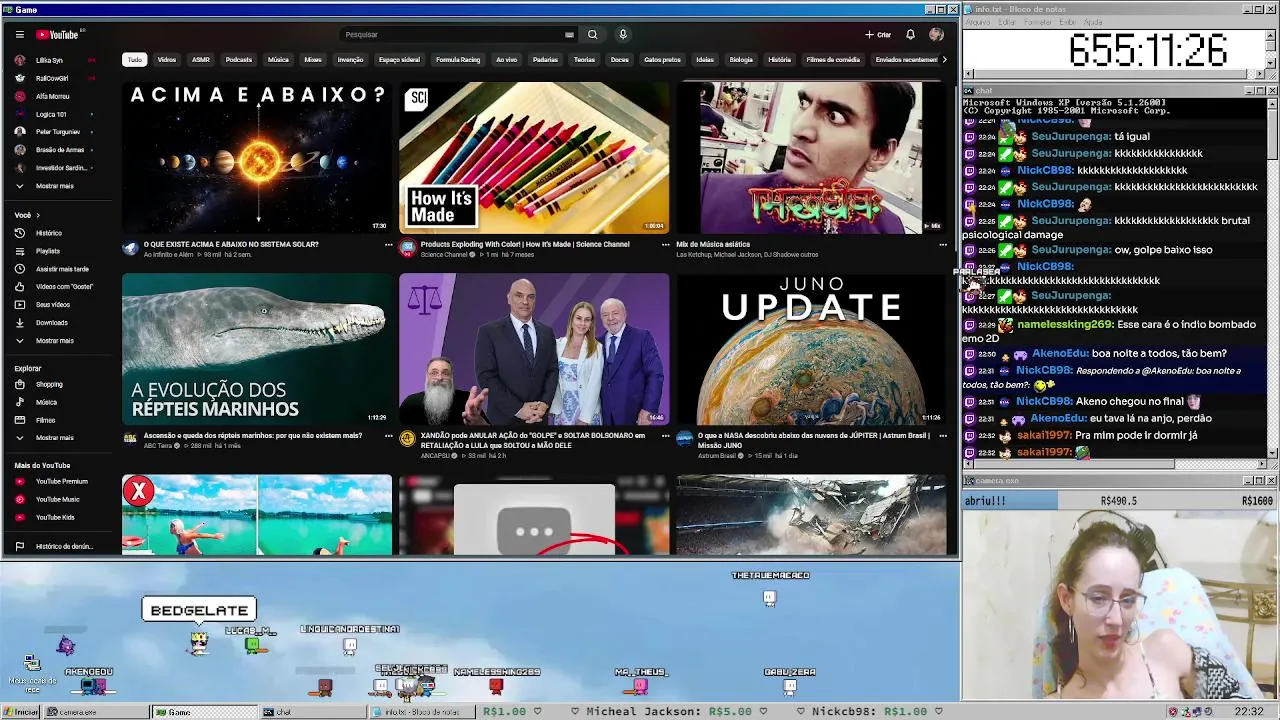Select the Filmes de comédia chip

(x=833, y=60)
